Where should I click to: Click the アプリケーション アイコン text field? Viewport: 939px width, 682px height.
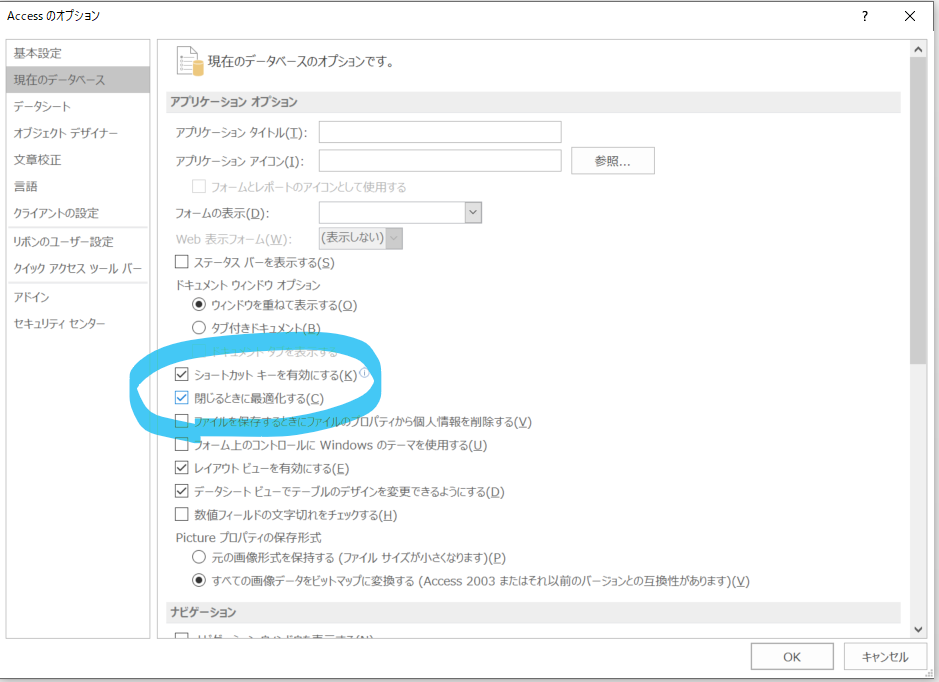click(x=440, y=160)
